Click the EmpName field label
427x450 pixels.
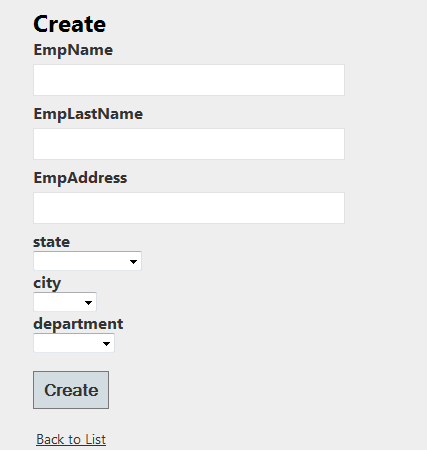pyautogui.click(x=73, y=50)
